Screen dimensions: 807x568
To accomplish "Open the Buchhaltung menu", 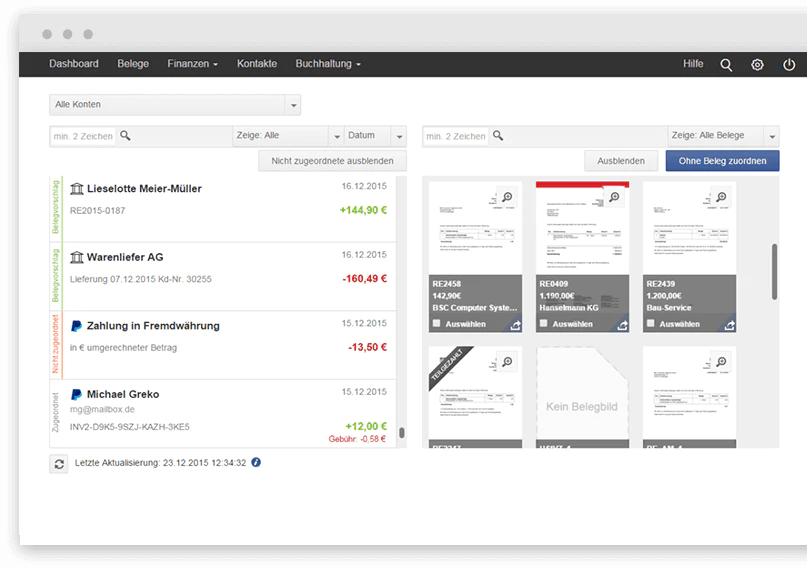I will pyautogui.click(x=328, y=64).
